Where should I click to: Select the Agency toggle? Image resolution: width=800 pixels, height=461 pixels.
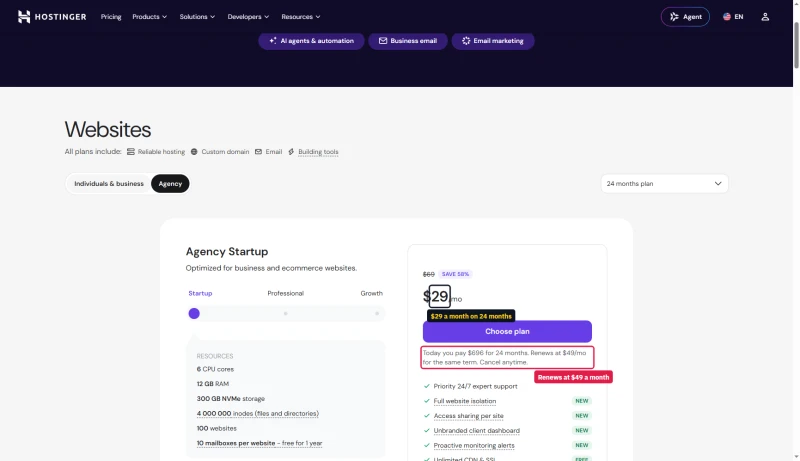coord(170,184)
